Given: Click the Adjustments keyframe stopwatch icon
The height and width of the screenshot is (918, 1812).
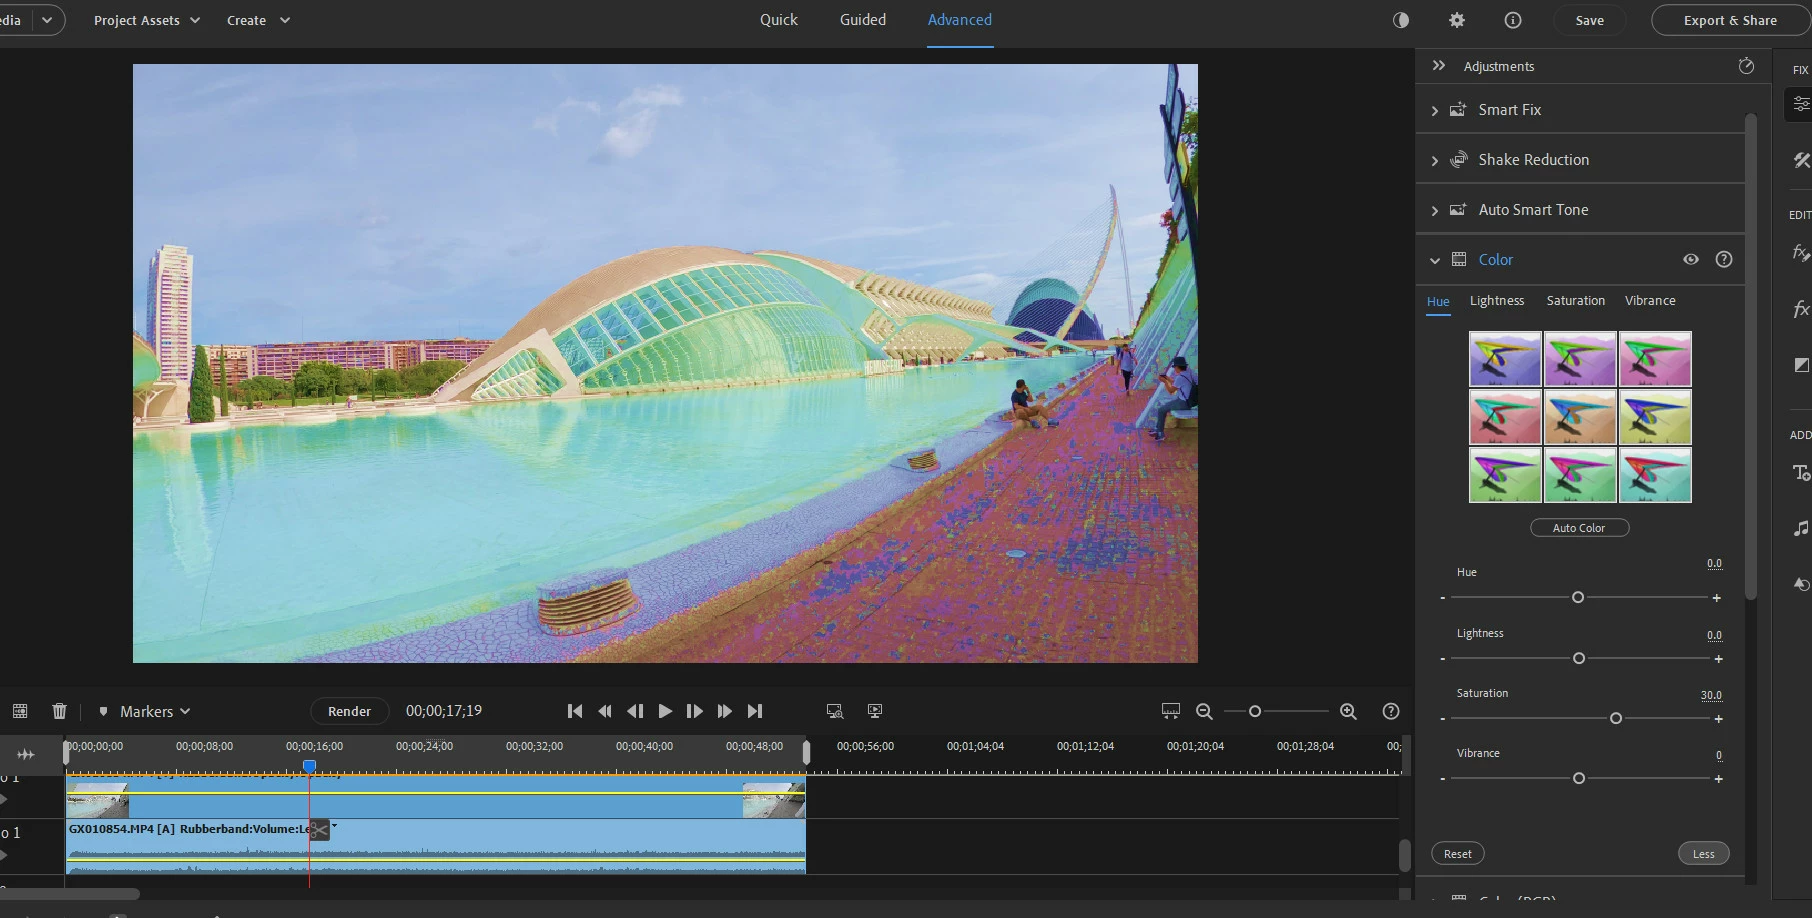Looking at the screenshot, I should [1746, 65].
